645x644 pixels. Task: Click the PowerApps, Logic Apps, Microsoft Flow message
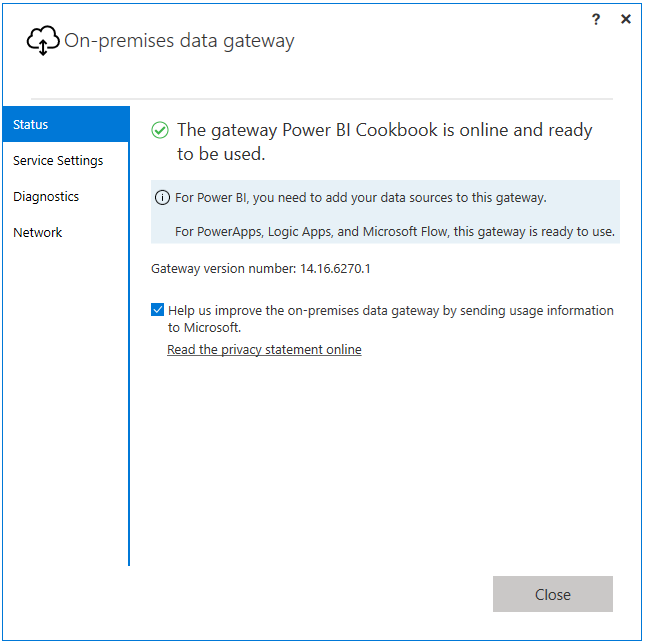point(395,232)
